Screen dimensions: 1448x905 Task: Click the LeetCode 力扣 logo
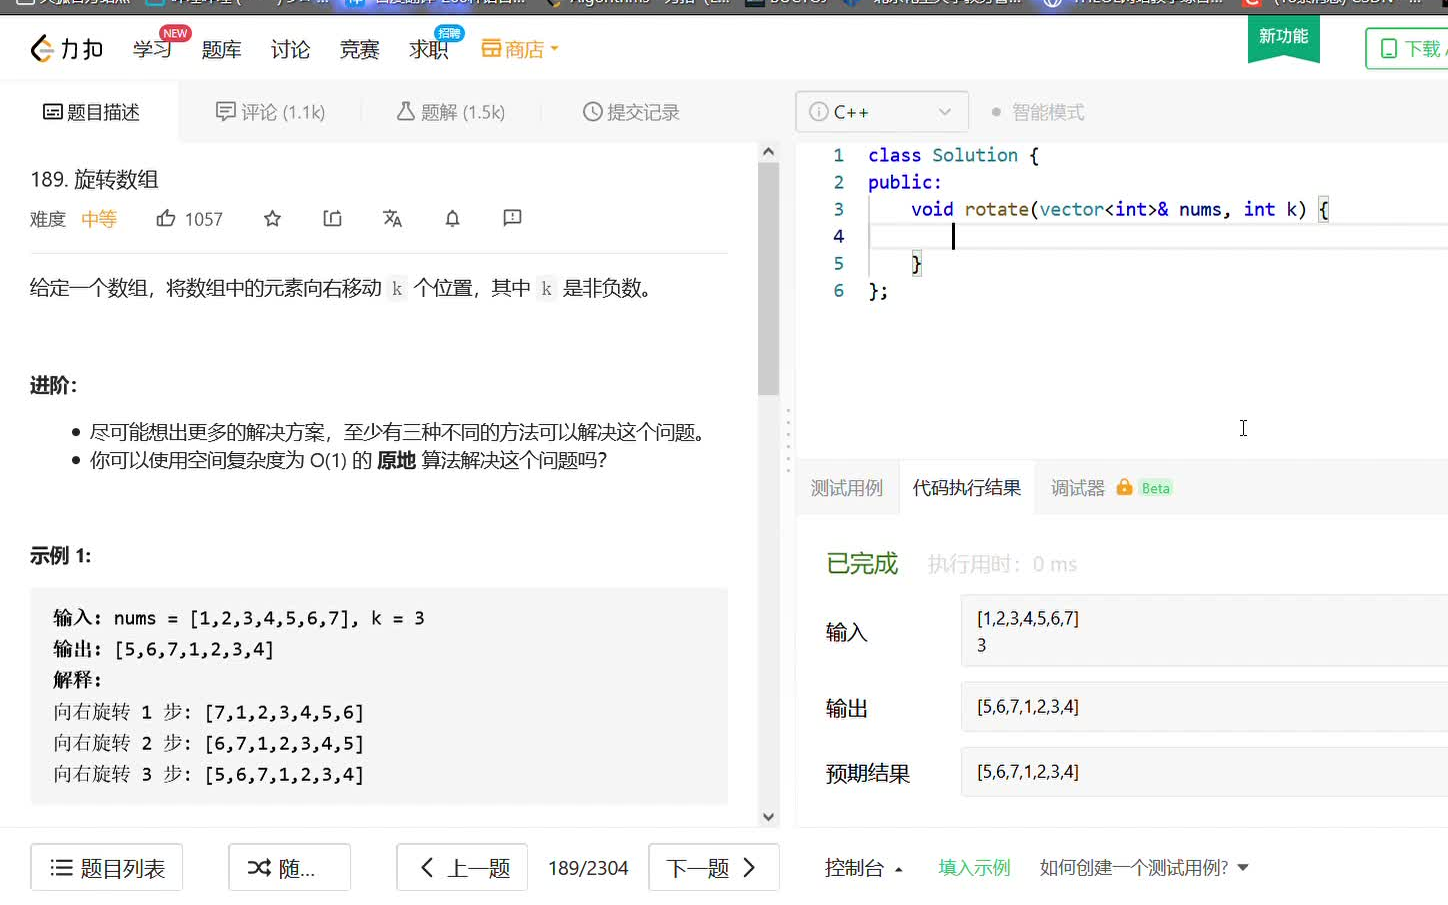66,48
